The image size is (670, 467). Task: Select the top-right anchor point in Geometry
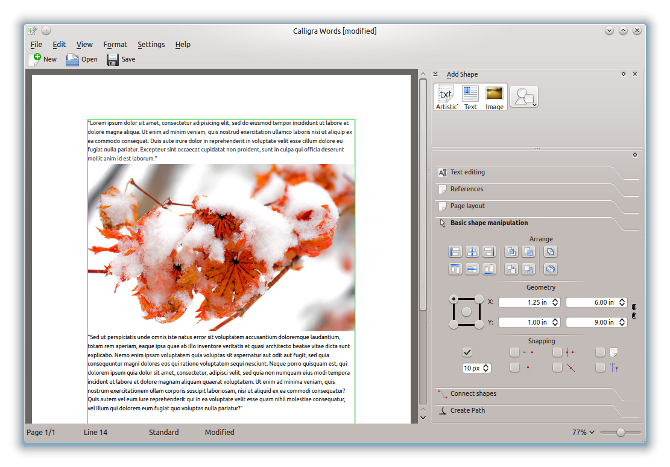(x=479, y=299)
